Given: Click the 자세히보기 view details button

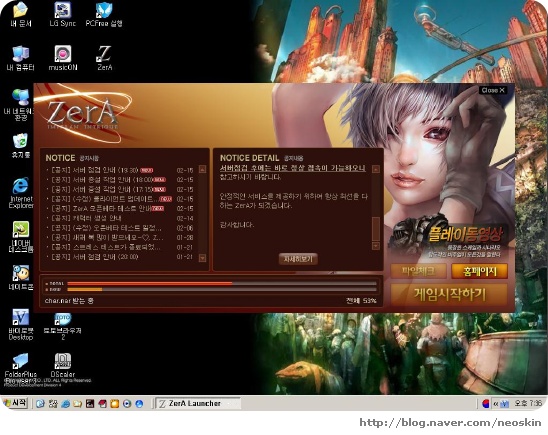Looking at the screenshot, I should coord(298,259).
